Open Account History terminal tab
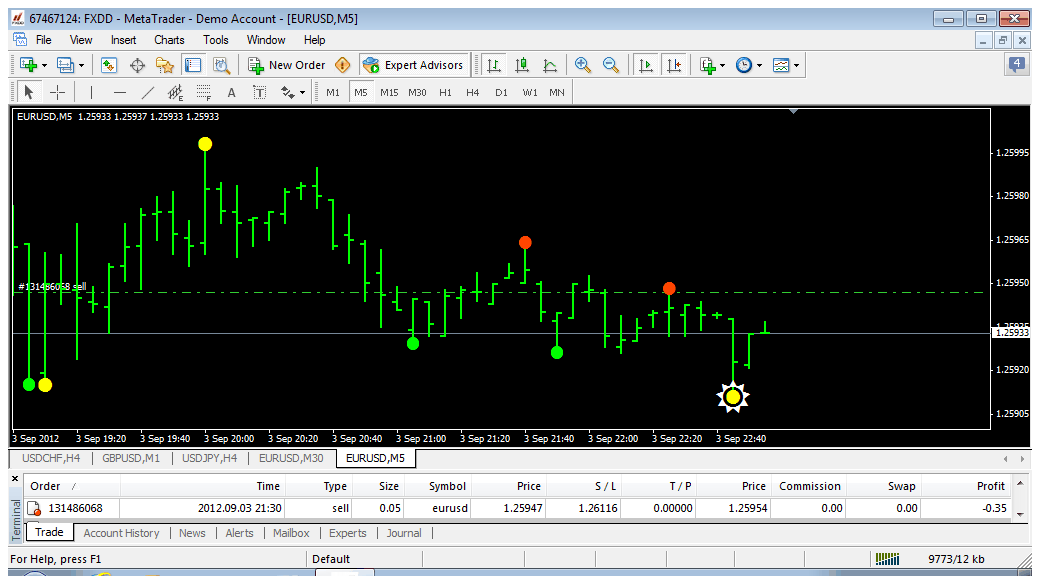Viewport: 1040px width, 576px height. click(x=121, y=533)
